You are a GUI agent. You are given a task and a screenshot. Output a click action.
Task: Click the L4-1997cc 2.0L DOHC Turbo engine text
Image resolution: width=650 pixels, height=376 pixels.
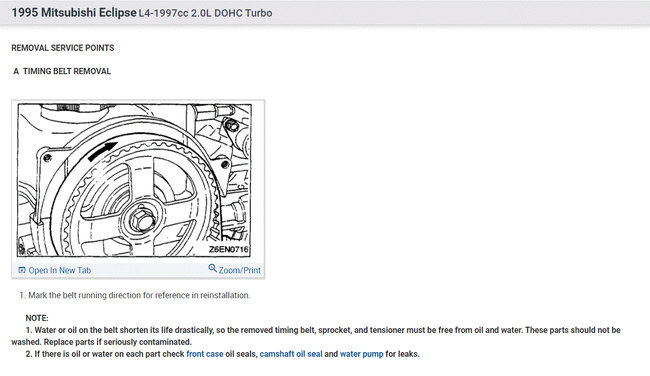205,13
